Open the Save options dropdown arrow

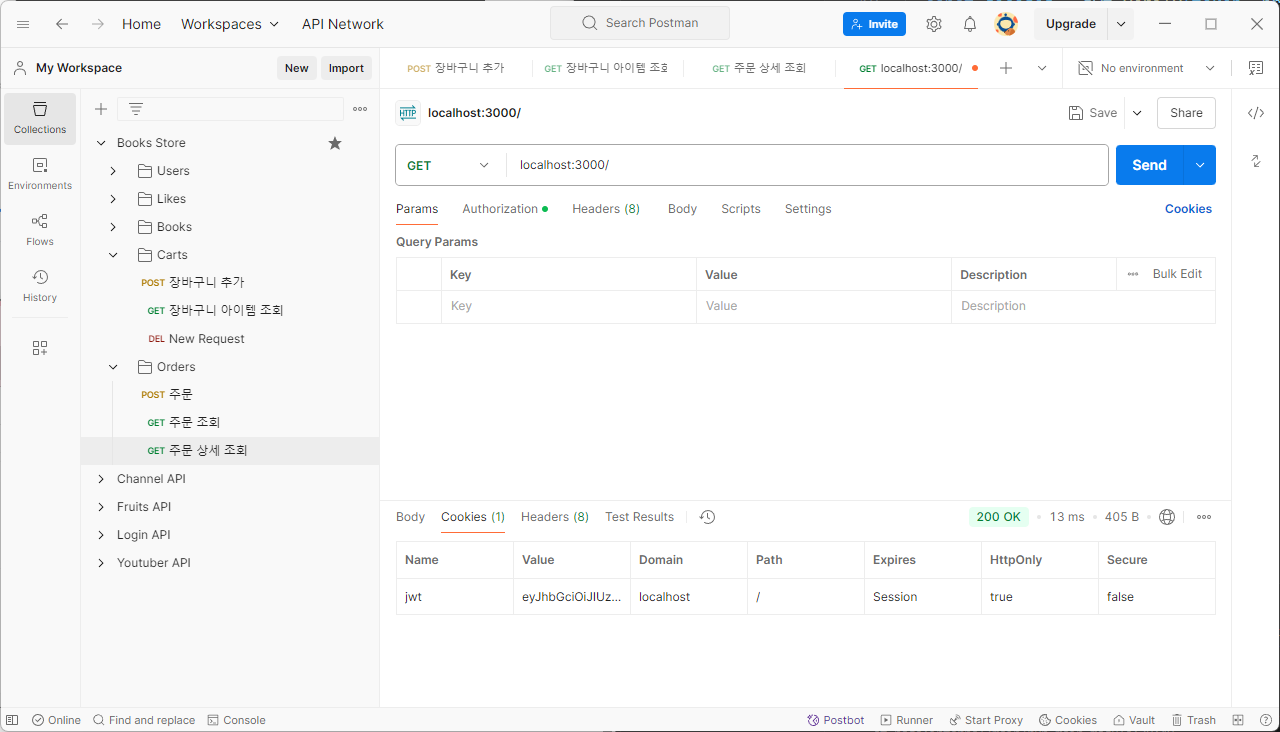click(x=1137, y=113)
